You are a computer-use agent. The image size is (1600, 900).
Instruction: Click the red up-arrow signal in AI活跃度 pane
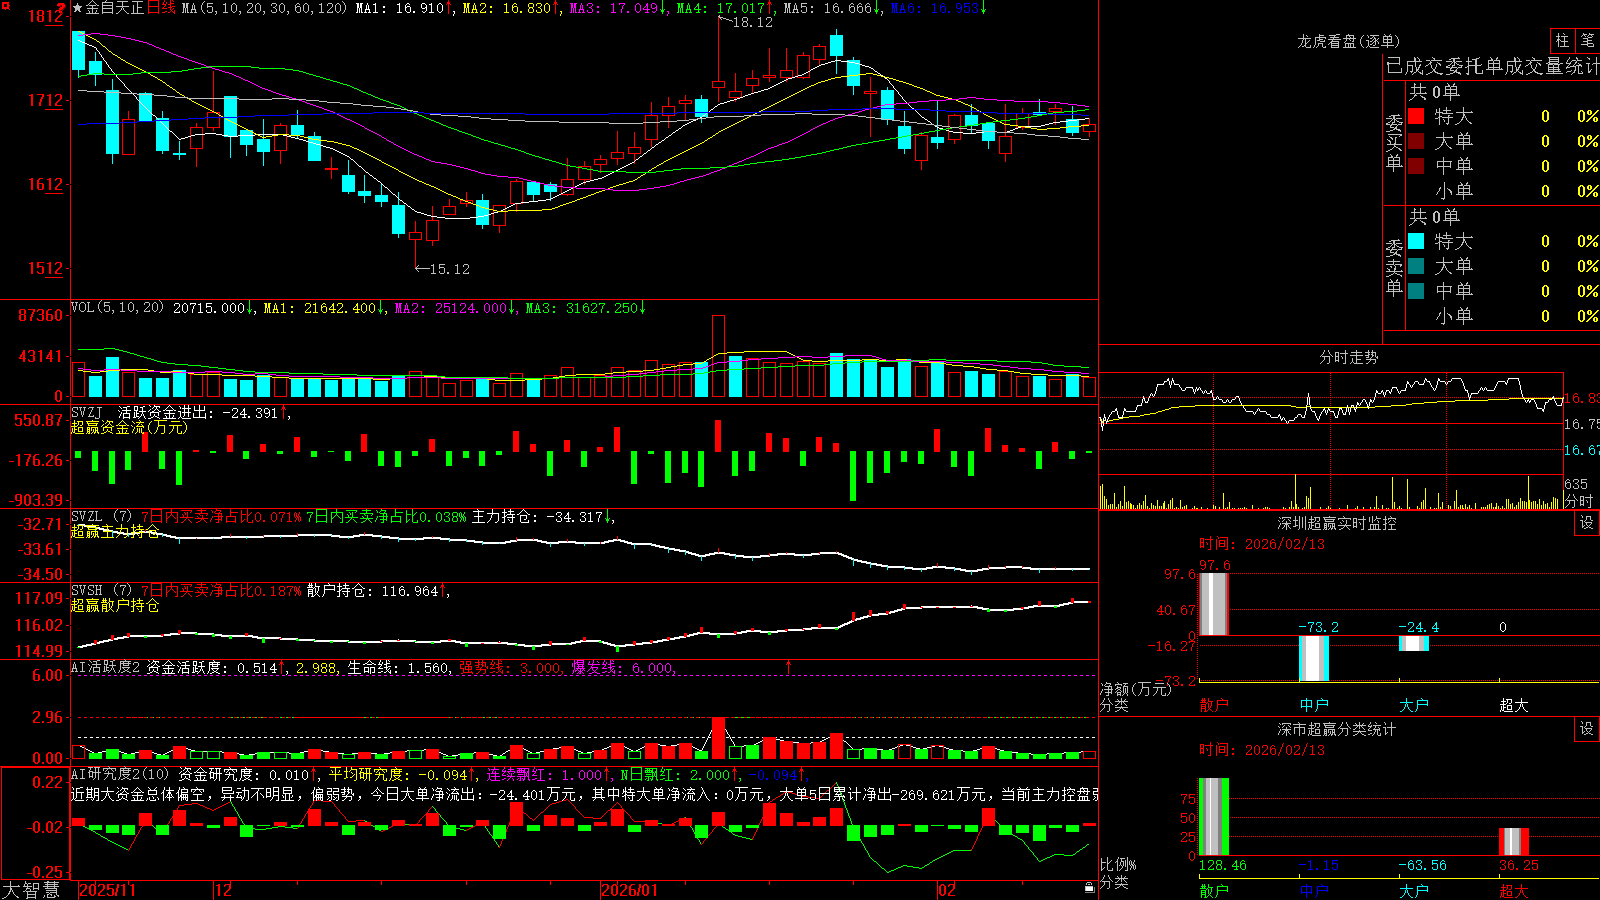point(789,665)
